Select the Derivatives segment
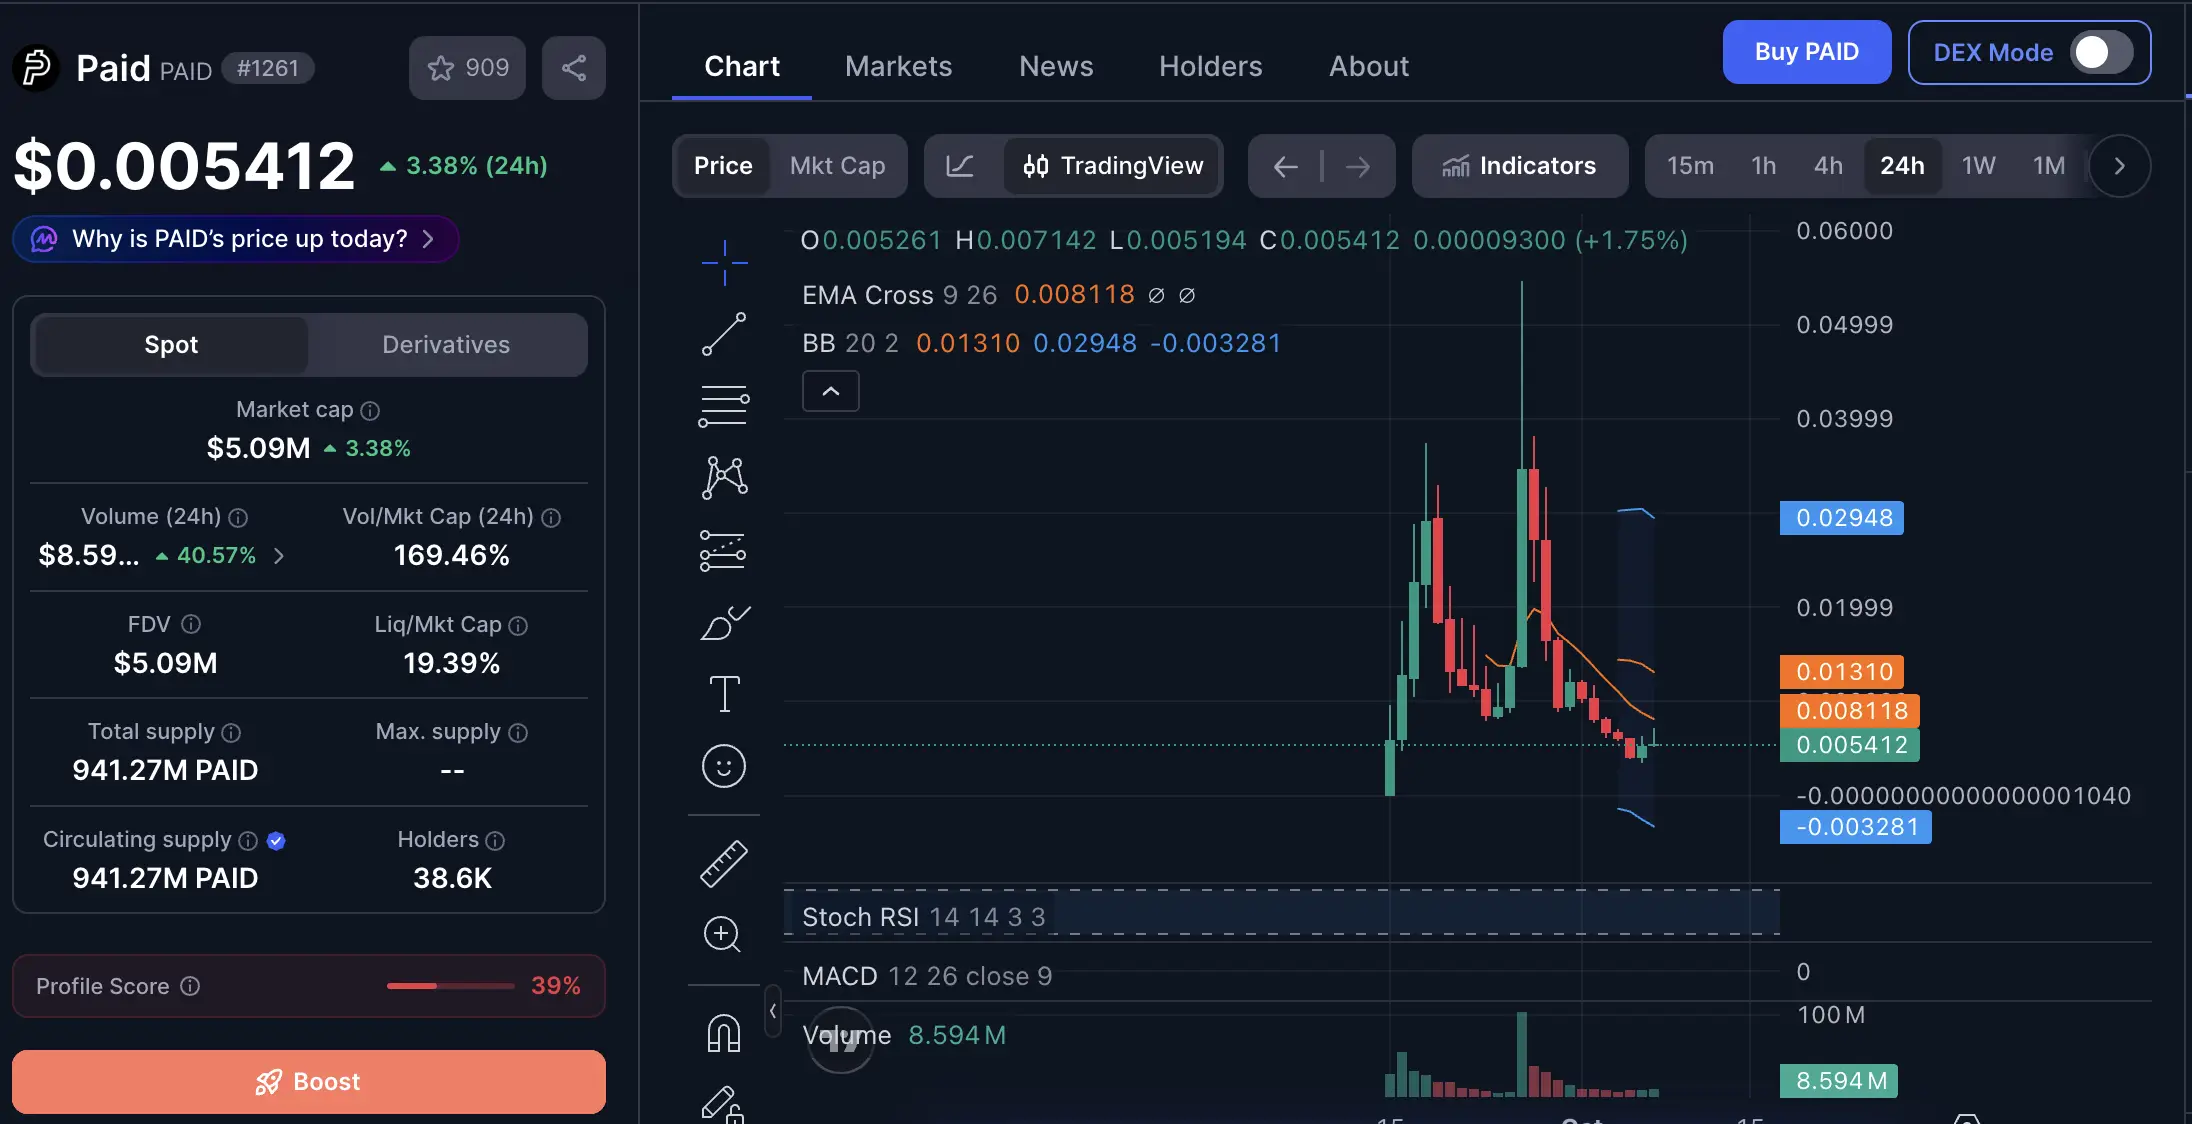 click(x=446, y=345)
